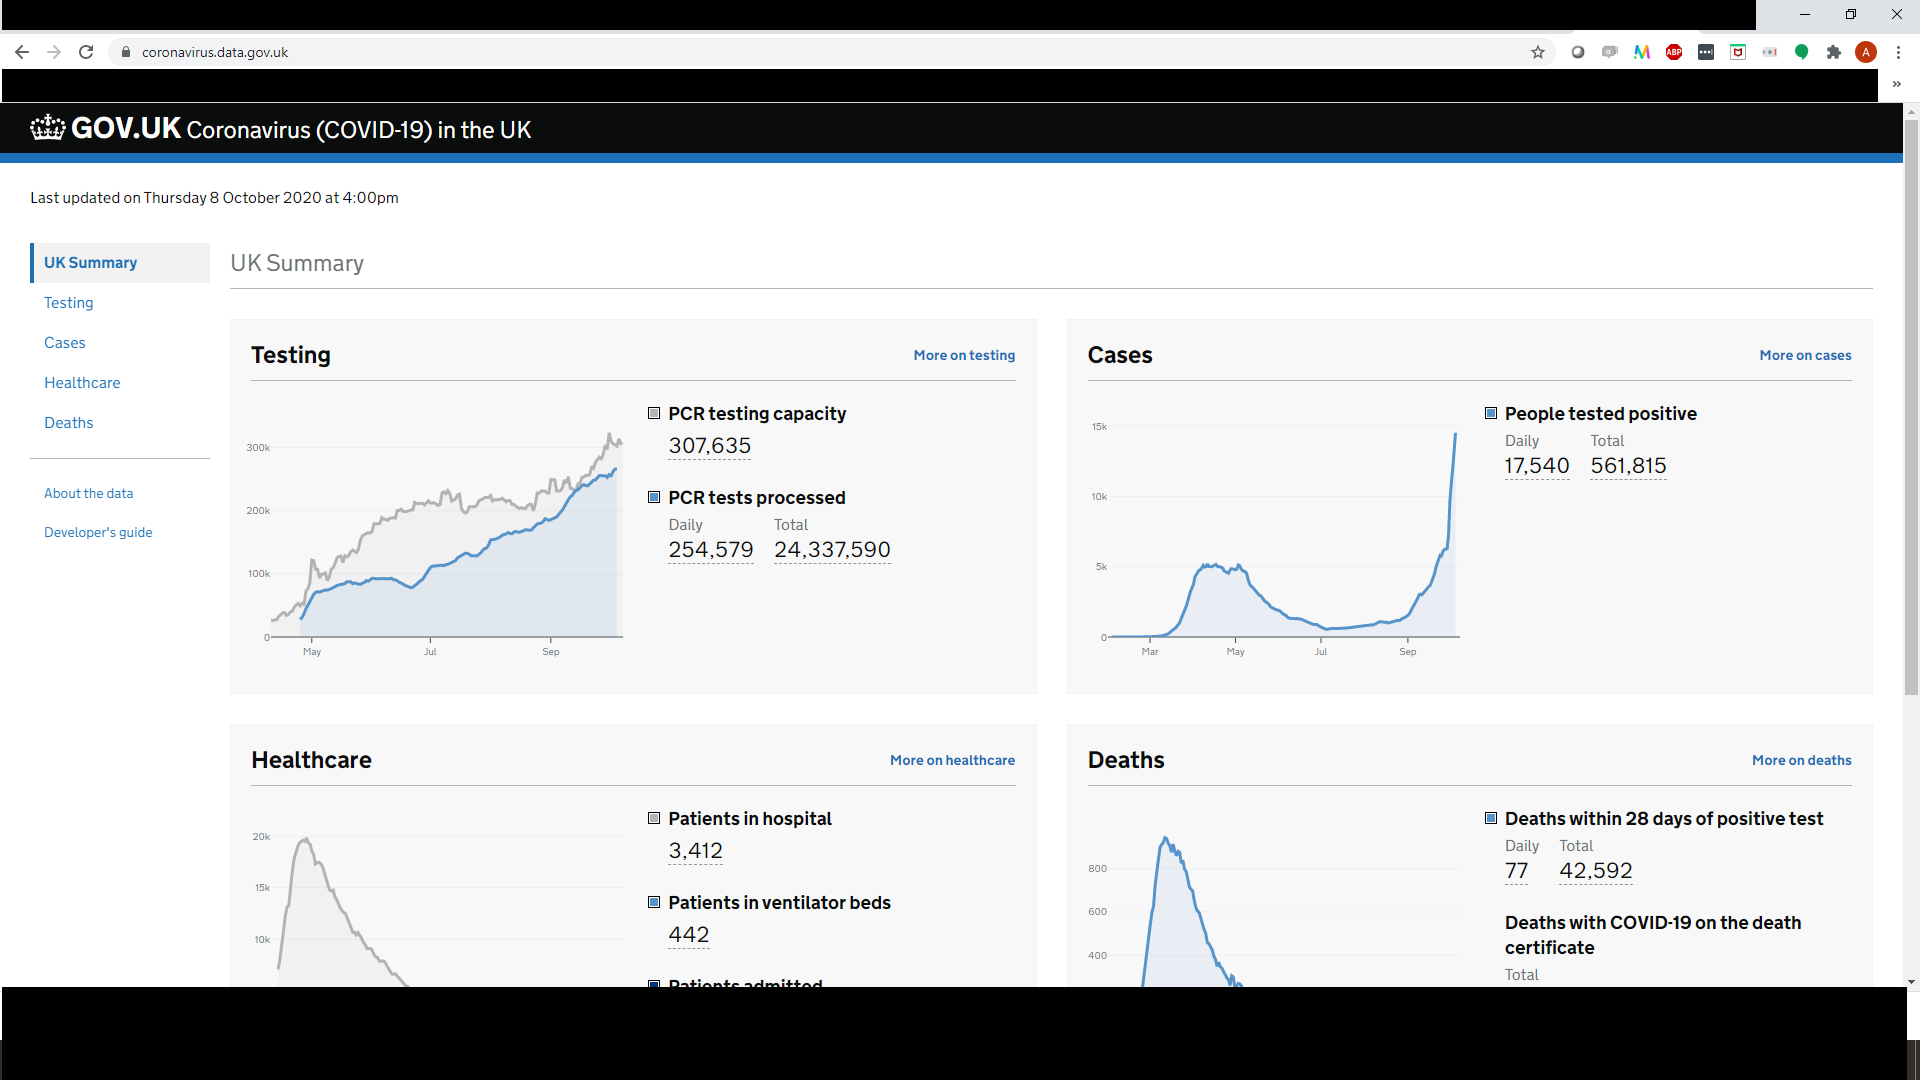Click the Chrome profile avatar A

point(1866,52)
